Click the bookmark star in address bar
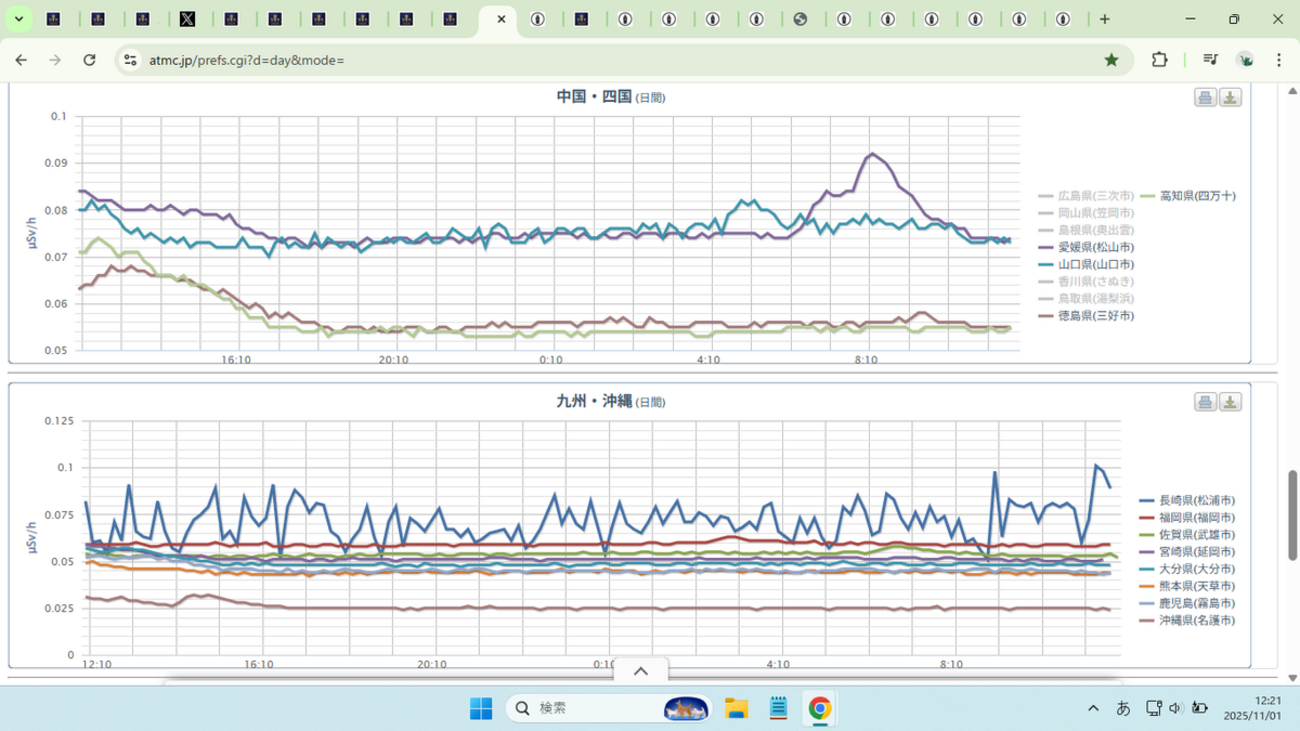This screenshot has width=1300, height=731. pos(1111,60)
